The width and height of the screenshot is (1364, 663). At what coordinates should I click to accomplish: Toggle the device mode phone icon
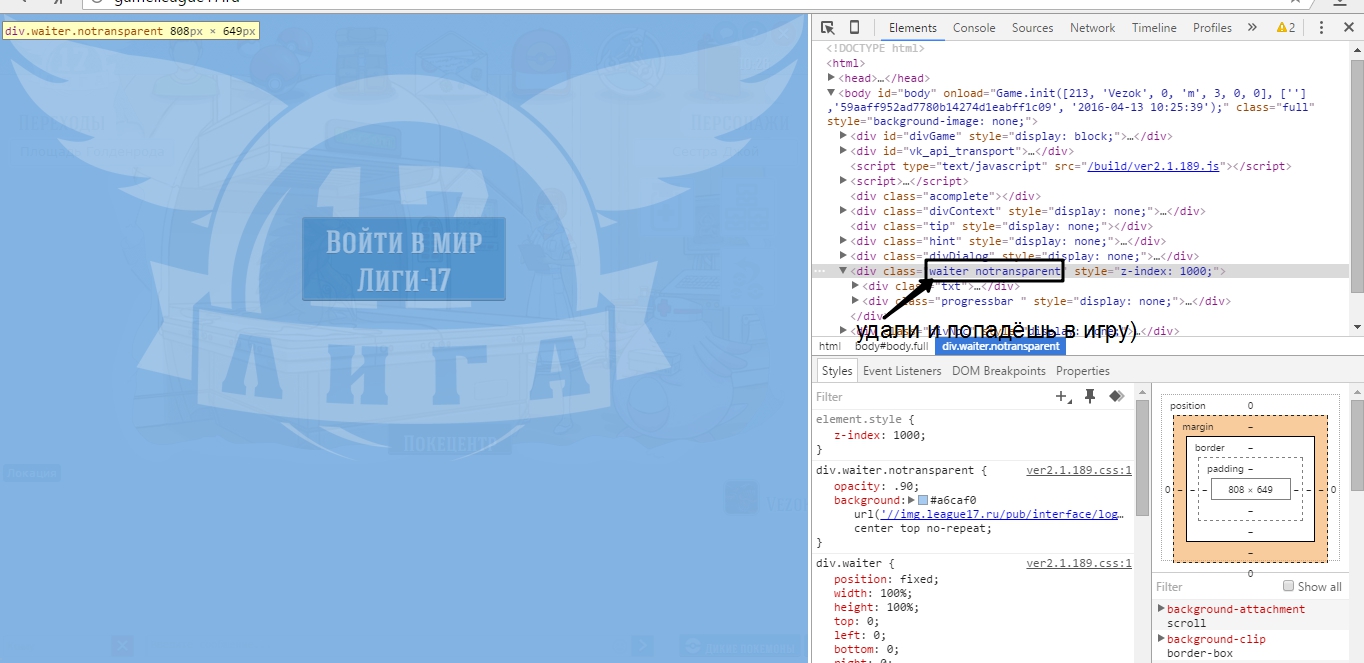coord(854,27)
